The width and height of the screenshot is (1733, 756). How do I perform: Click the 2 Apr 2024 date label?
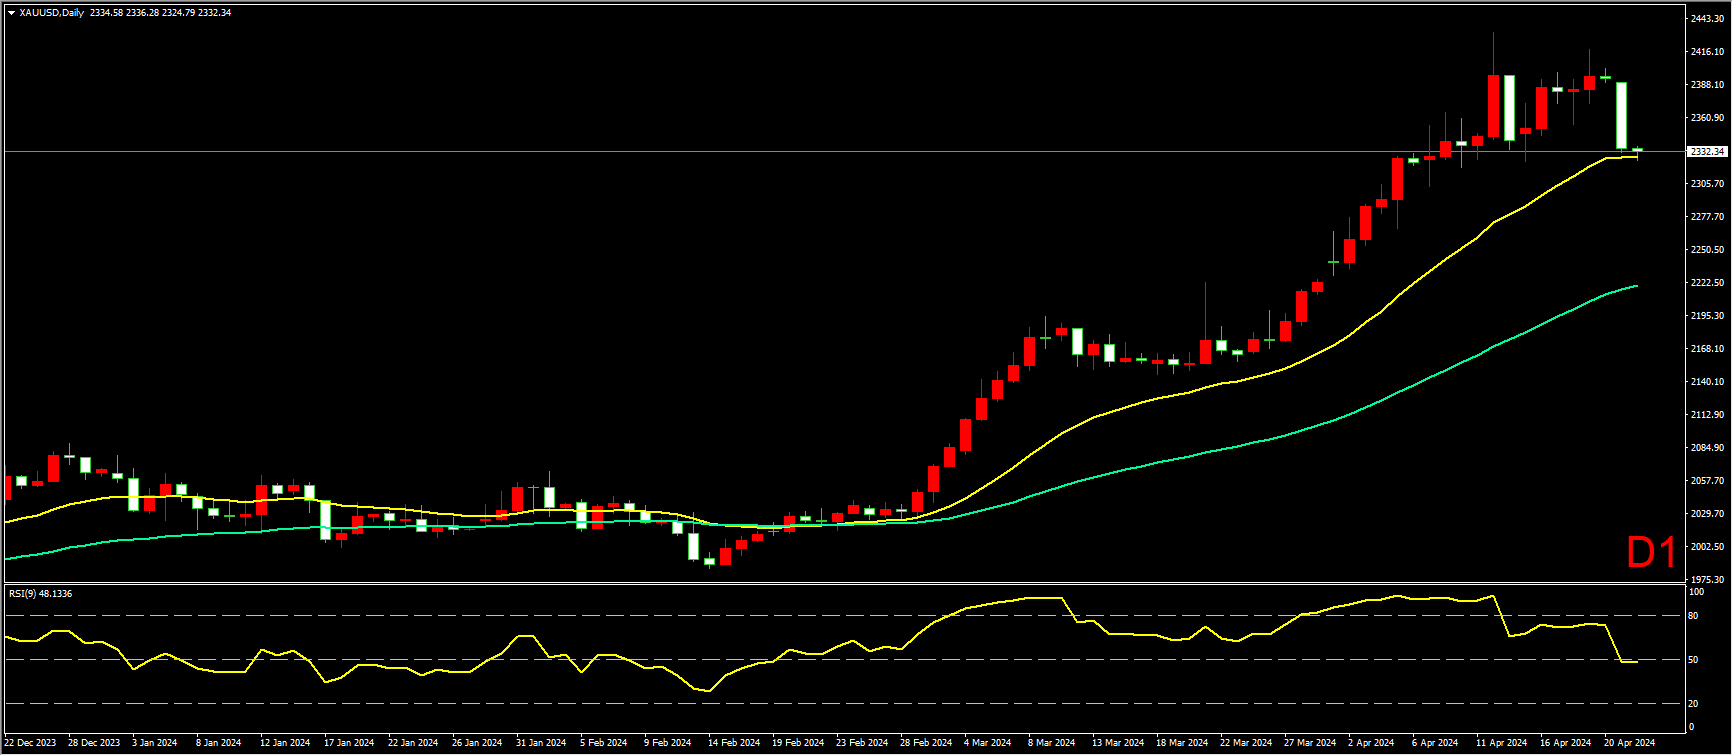[1371, 743]
